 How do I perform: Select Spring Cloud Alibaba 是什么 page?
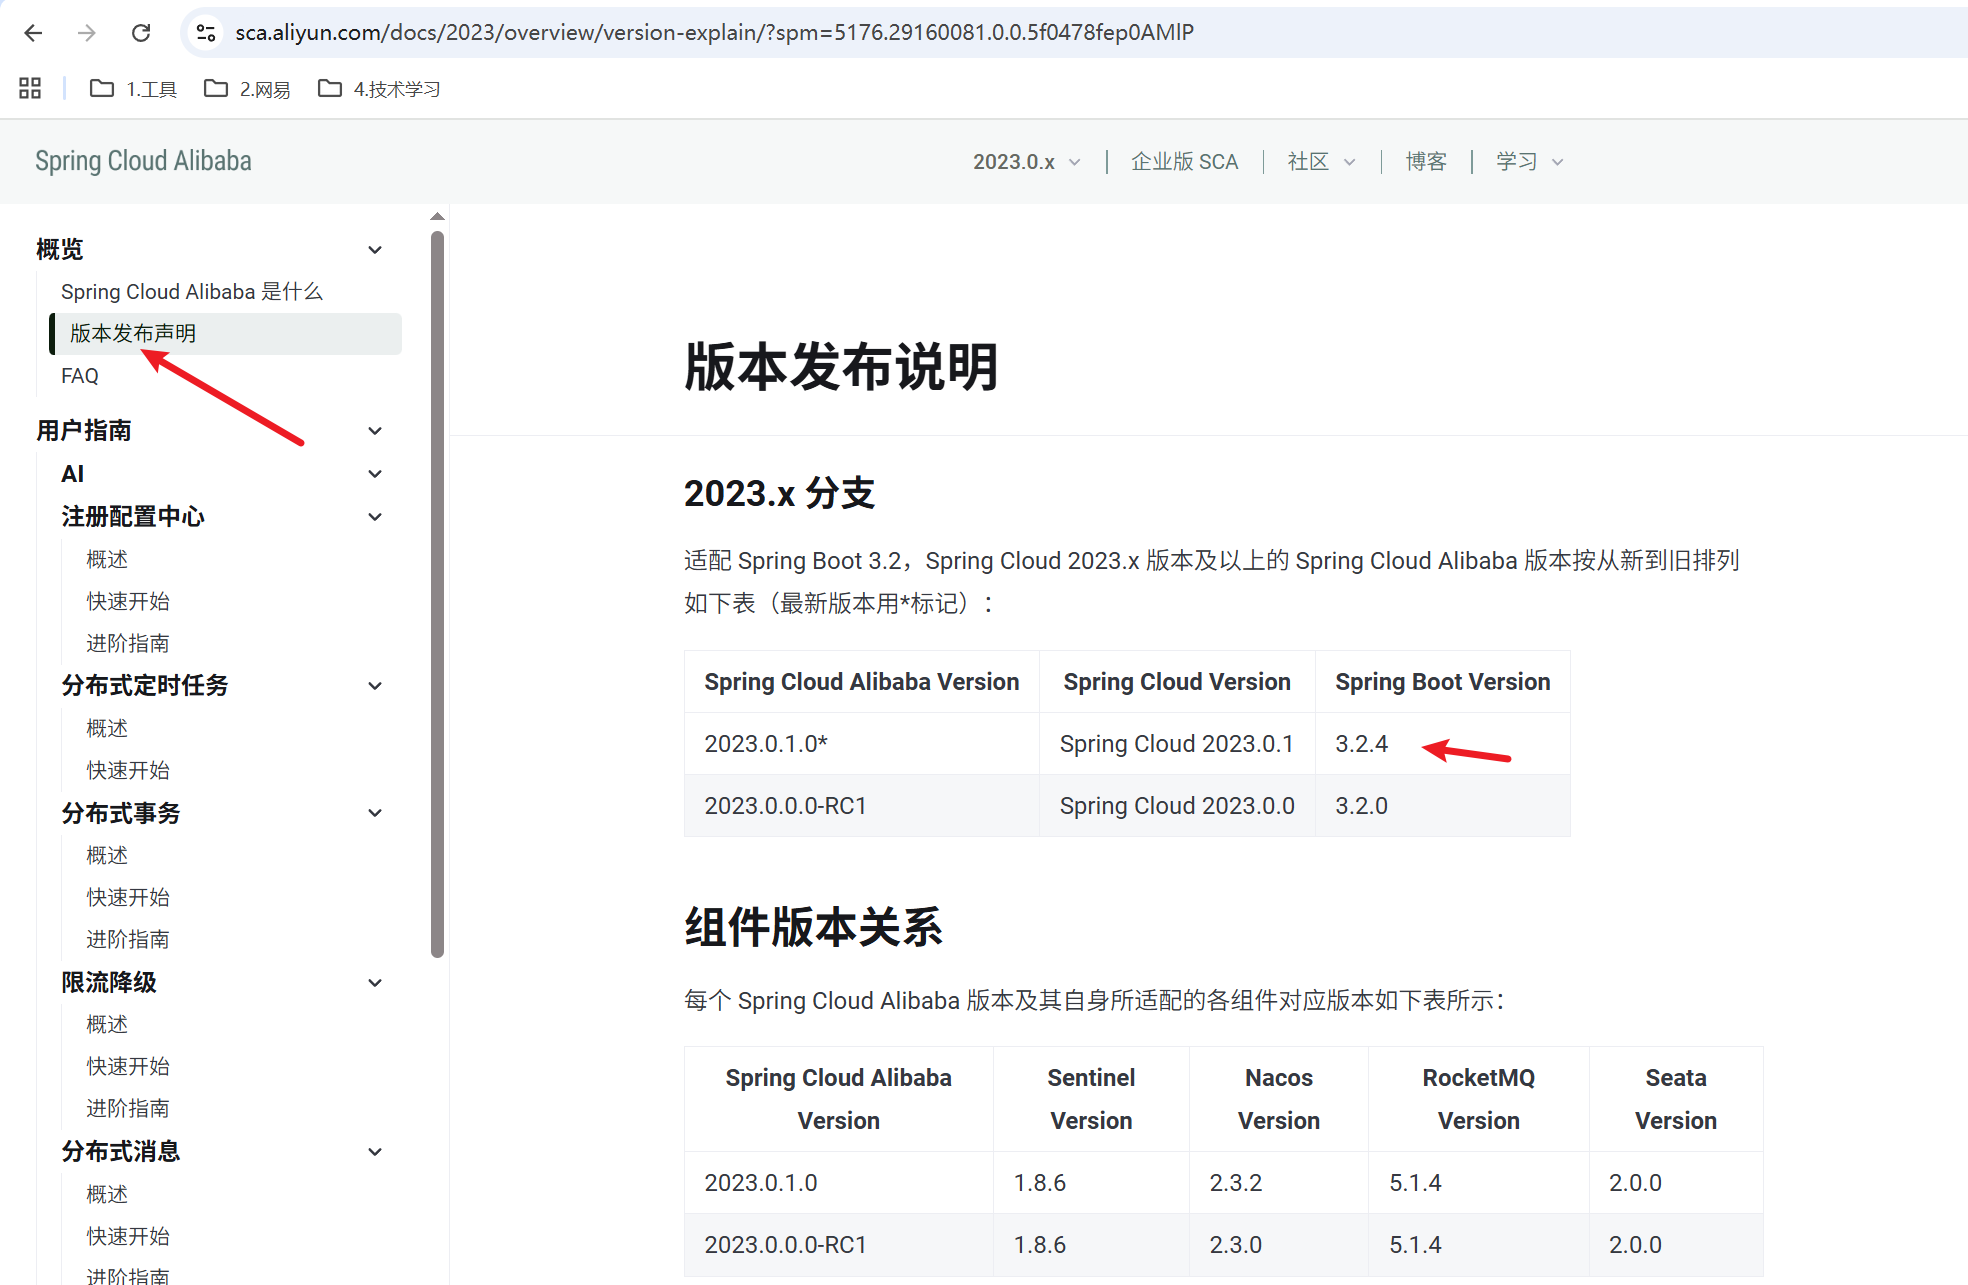pos(191,292)
